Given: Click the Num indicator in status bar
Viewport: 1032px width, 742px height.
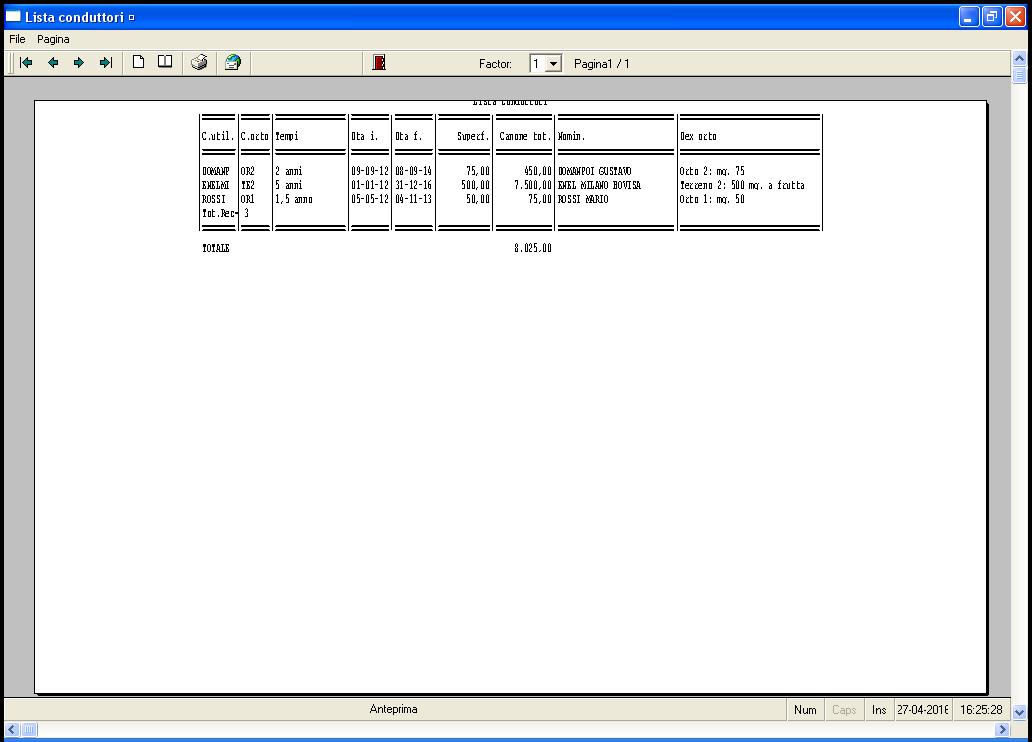Looking at the screenshot, I should click(805, 710).
